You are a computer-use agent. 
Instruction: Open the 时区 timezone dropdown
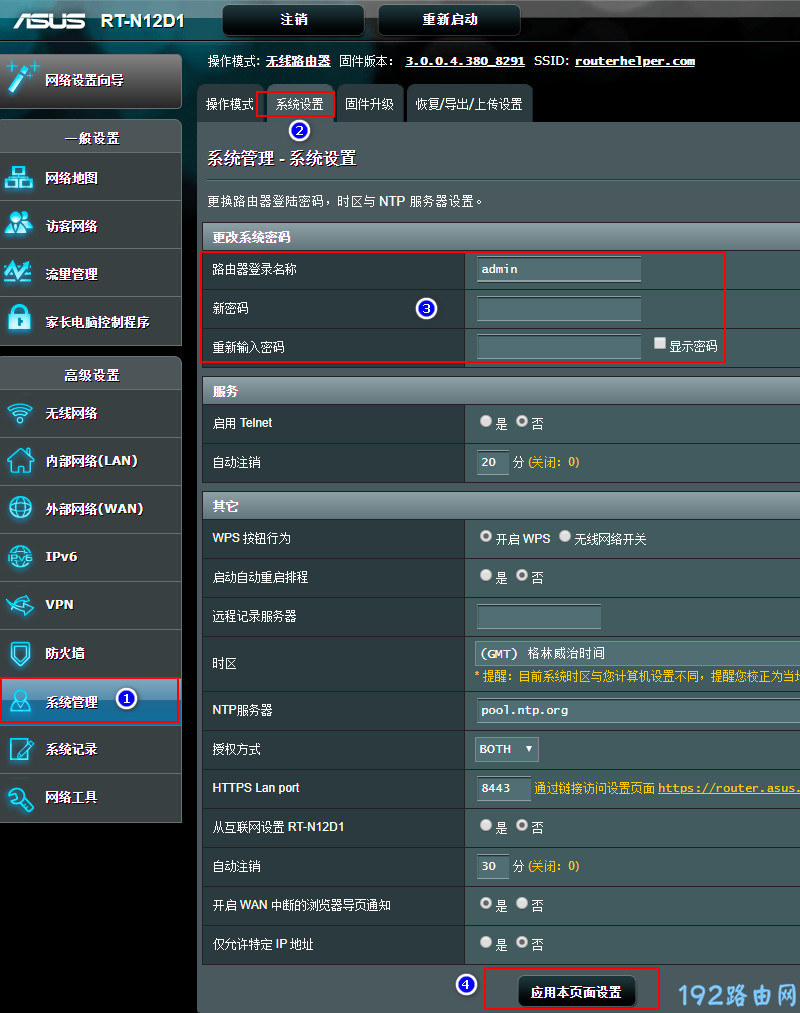point(636,653)
